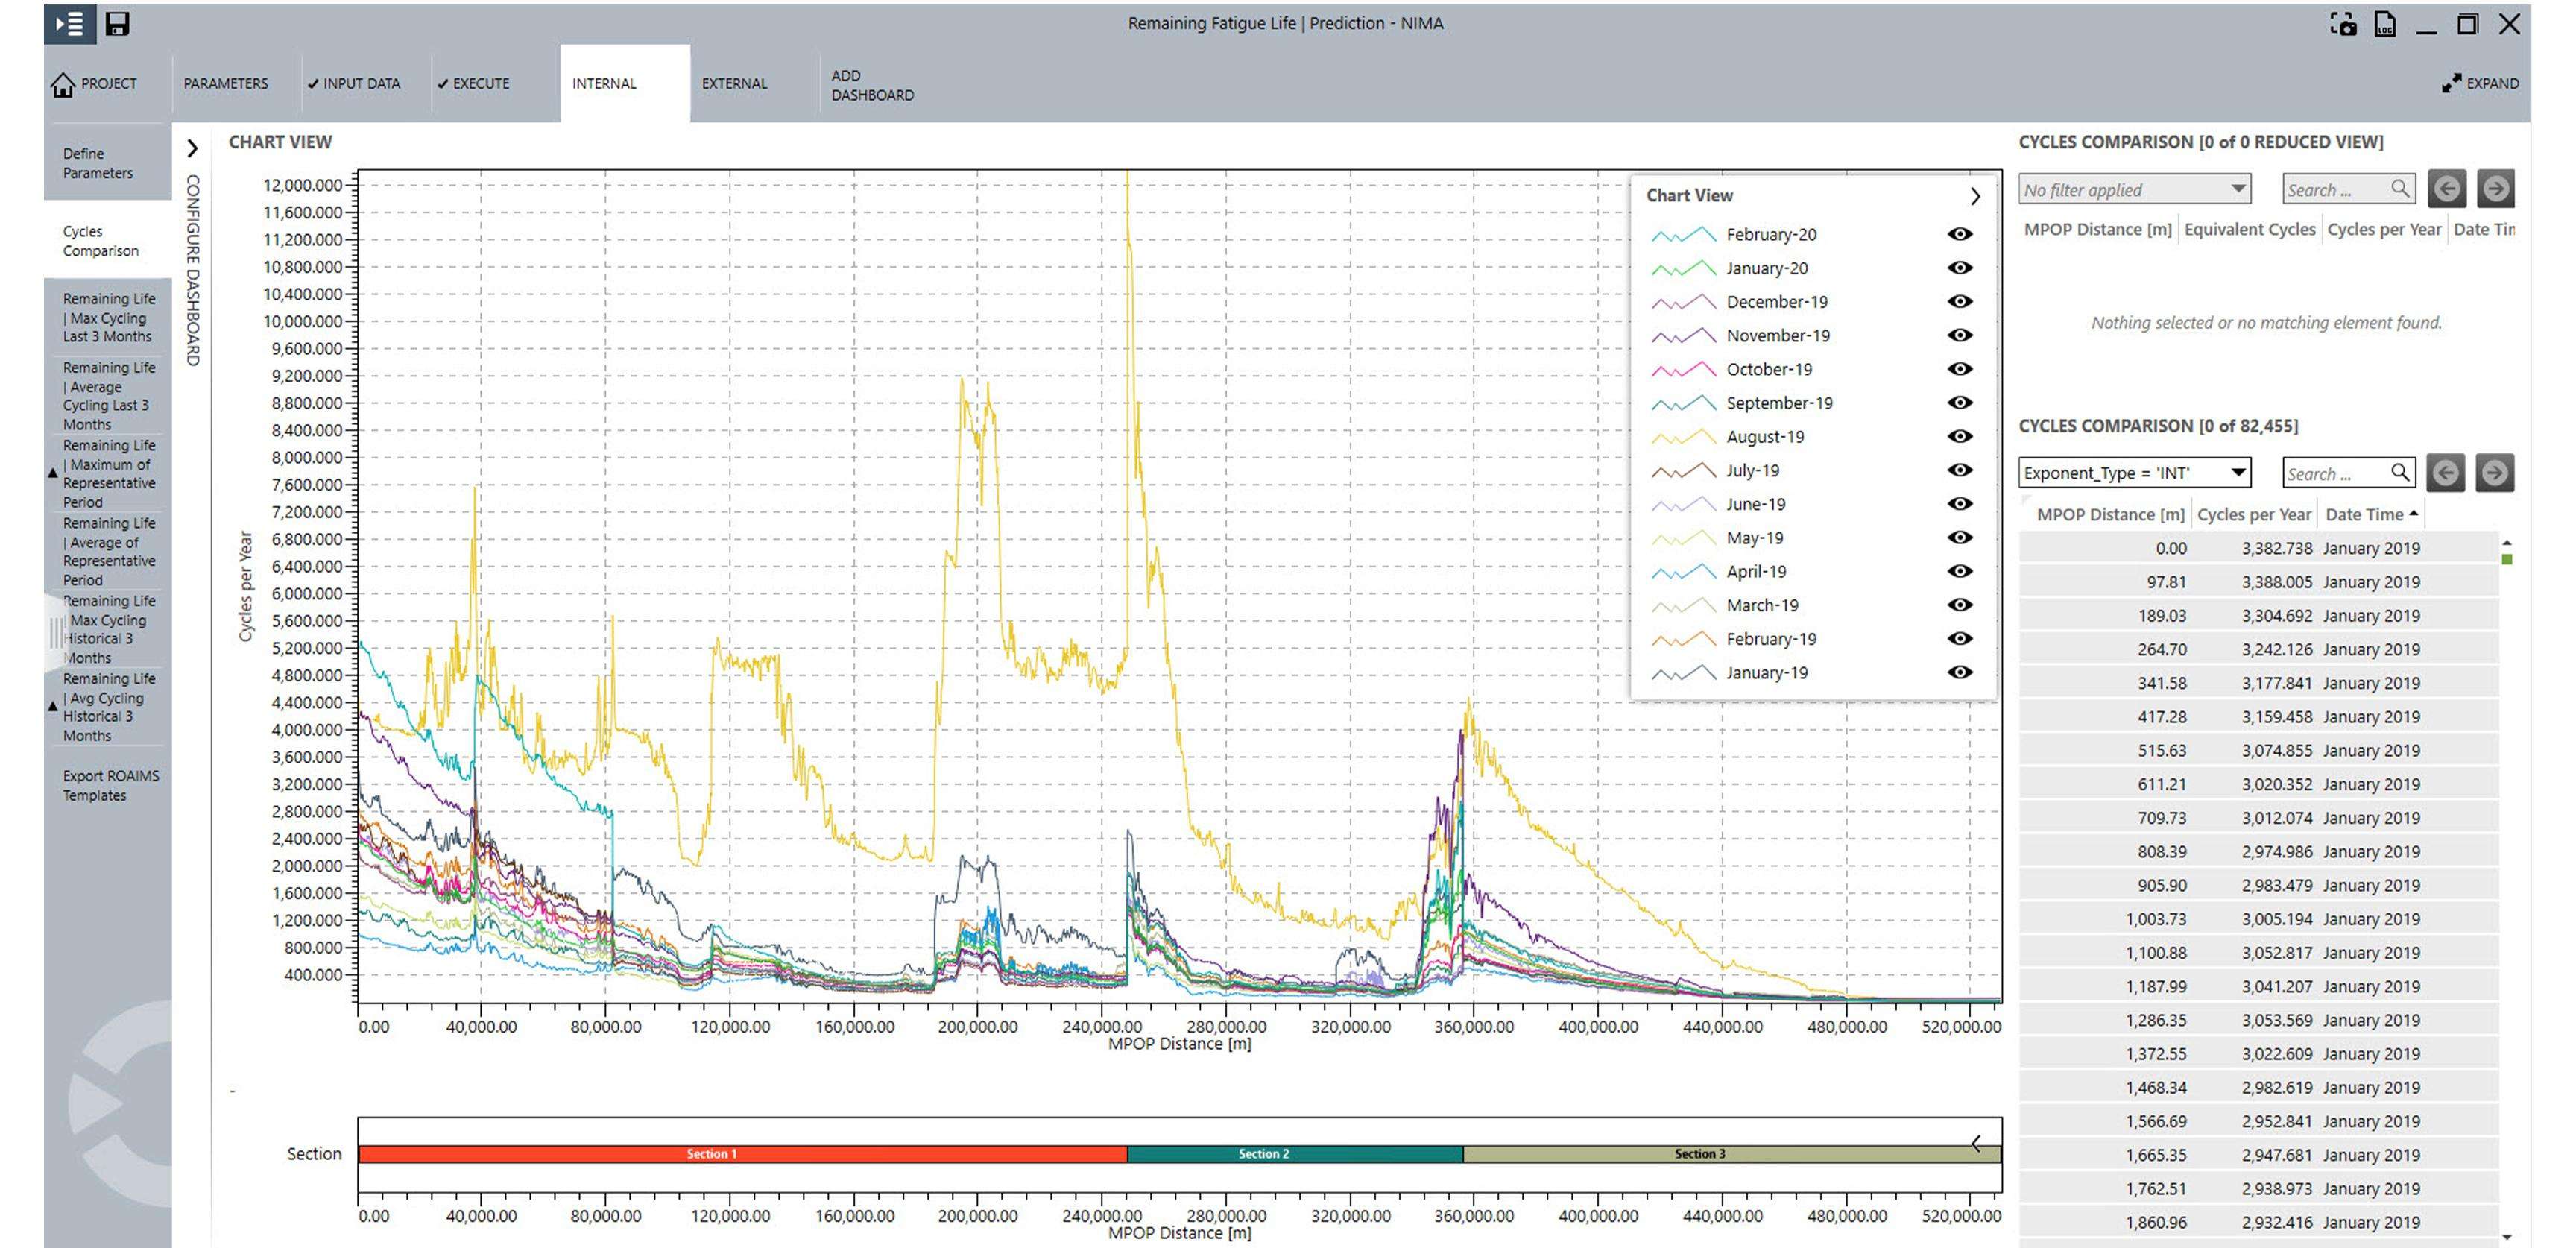Click the December-19 legend line icon
The width and height of the screenshot is (2576, 1248).
tap(1684, 302)
